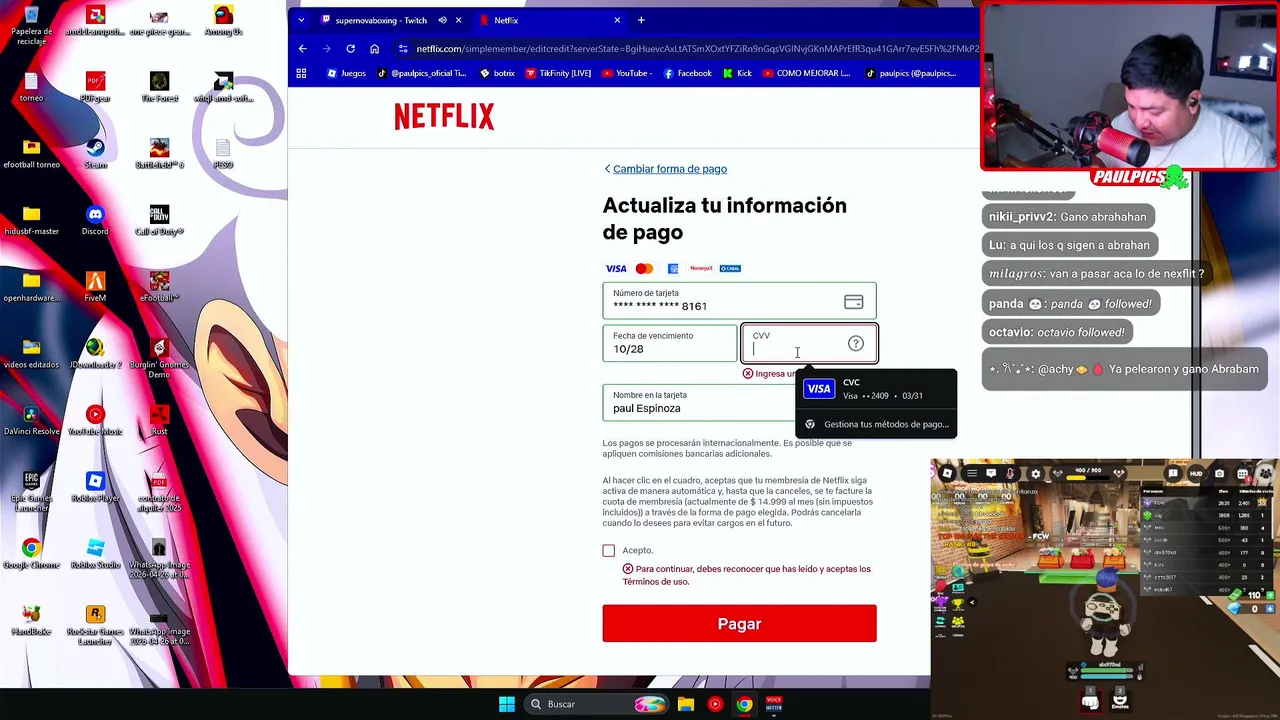Click browser back arrow

(303, 48)
